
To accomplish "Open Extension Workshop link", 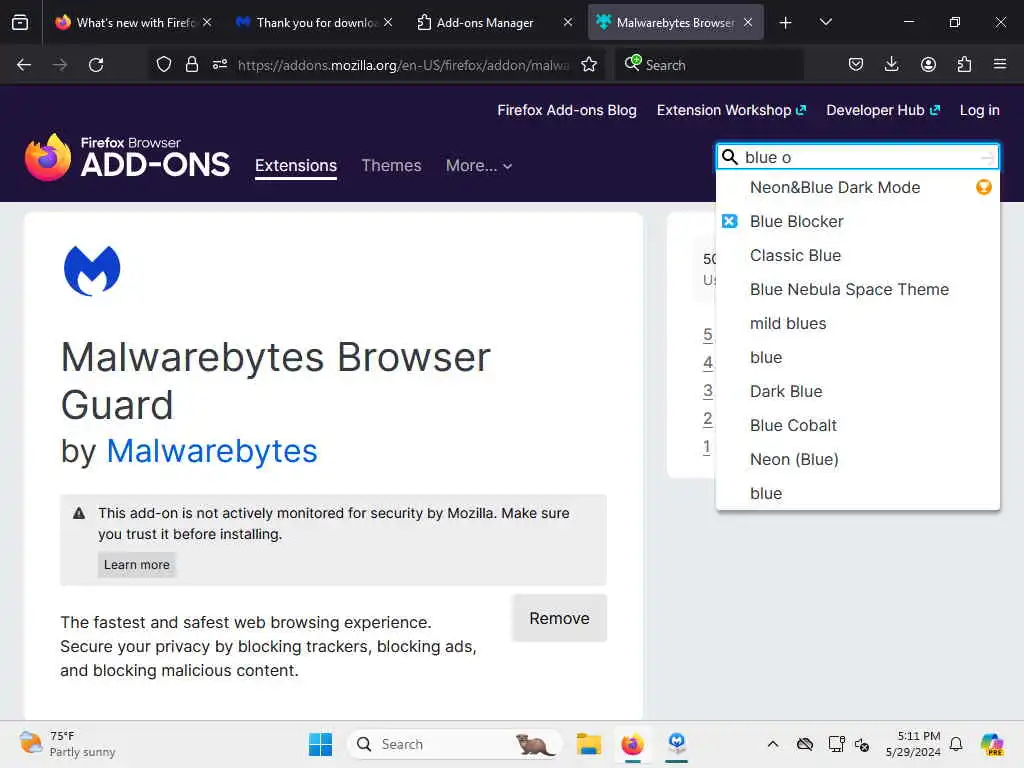I will tap(731, 110).
